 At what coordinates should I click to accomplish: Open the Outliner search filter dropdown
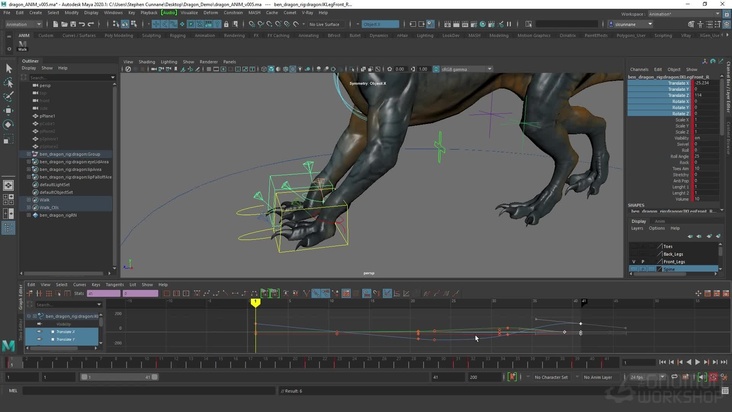[x=113, y=77]
